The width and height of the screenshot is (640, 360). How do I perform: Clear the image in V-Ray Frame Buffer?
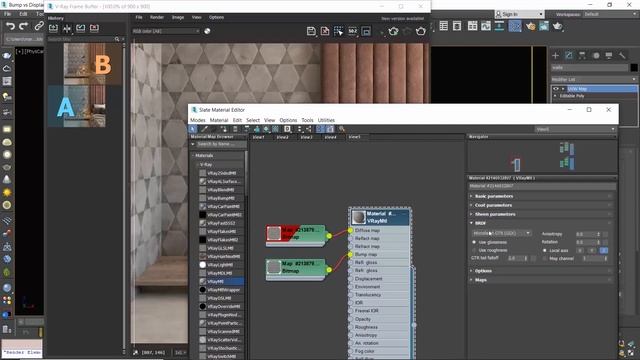point(325,31)
